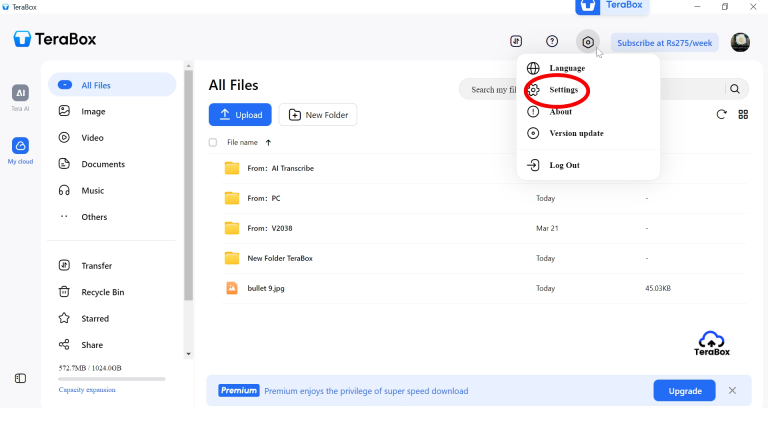
Task: Select the 'bullet 9.jpg' file name
Action: coord(265,288)
